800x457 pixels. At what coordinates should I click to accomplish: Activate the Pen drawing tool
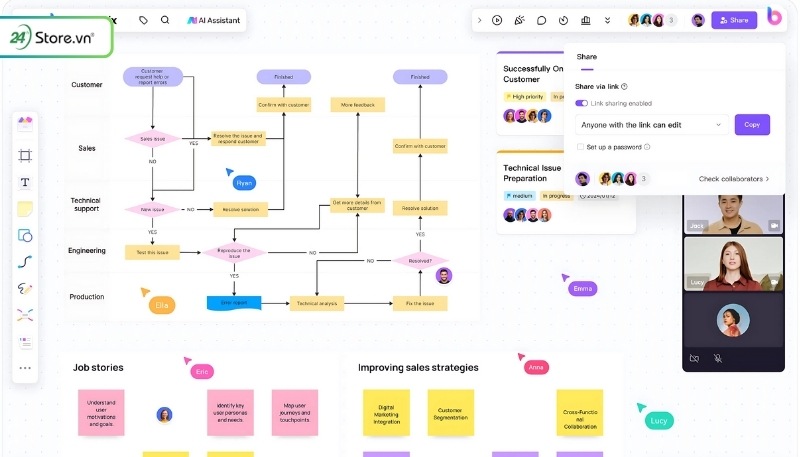(x=25, y=288)
